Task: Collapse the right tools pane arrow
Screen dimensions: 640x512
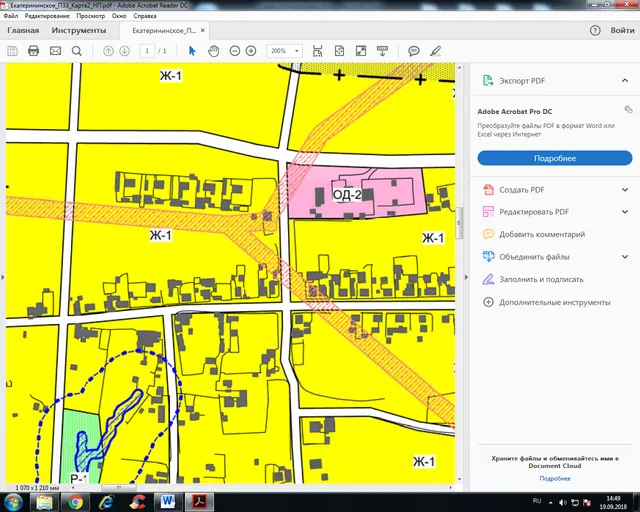Action: [x=467, y=277]
